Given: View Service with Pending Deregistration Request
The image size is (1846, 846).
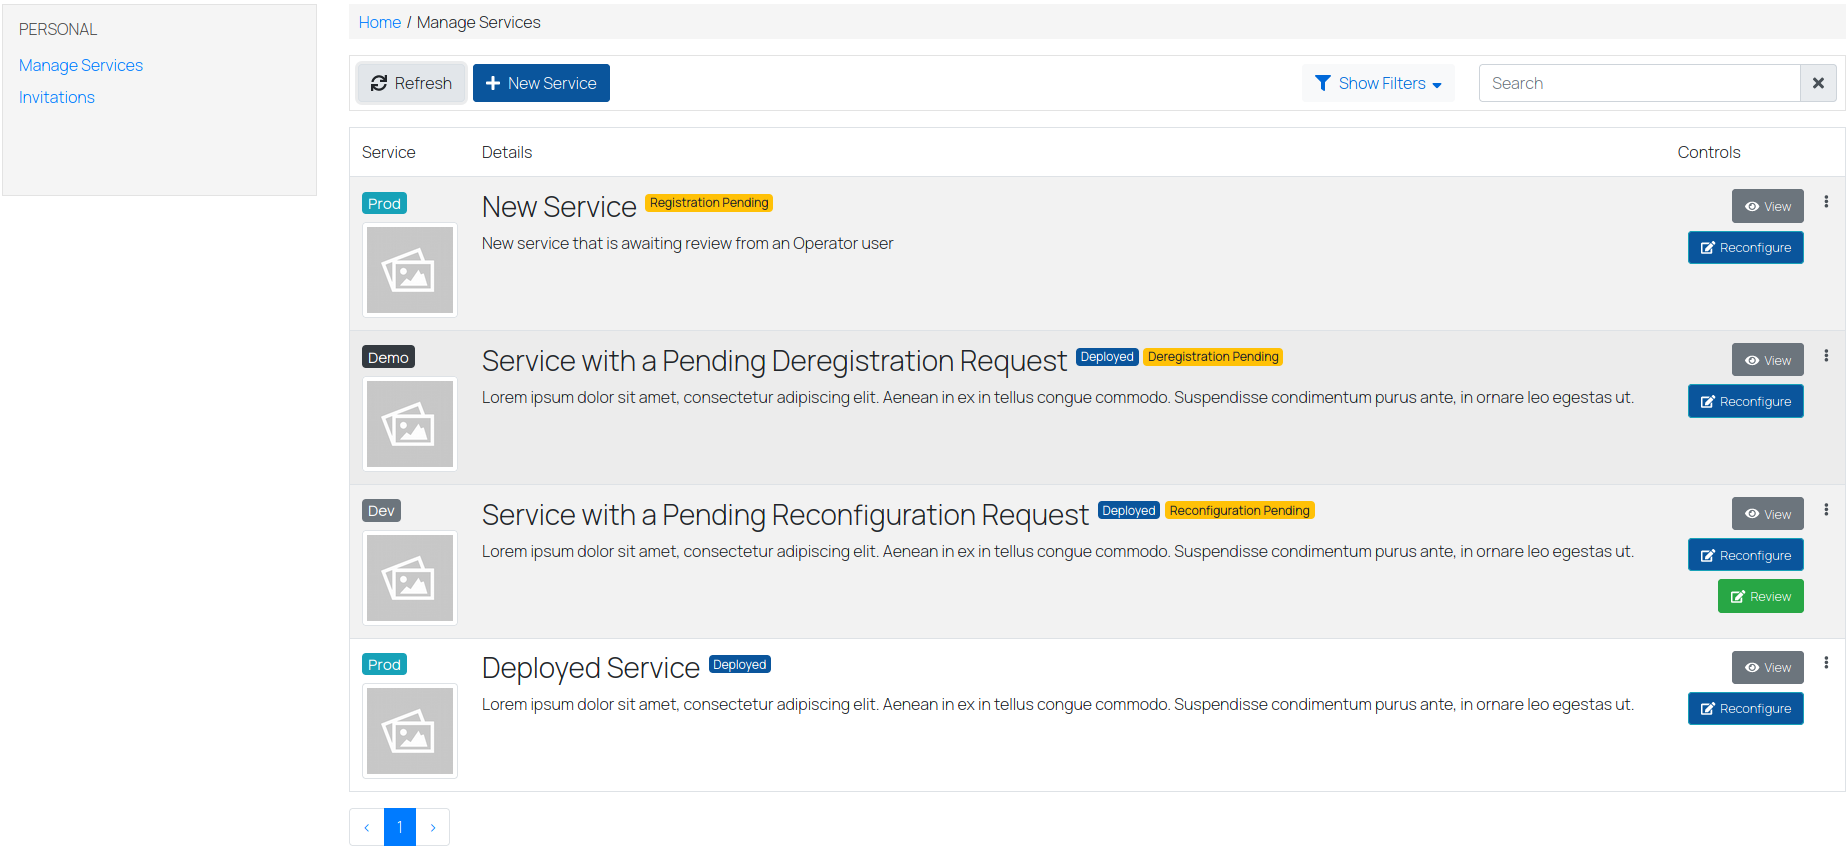Looking at the screenshot, I should 1768,360.
